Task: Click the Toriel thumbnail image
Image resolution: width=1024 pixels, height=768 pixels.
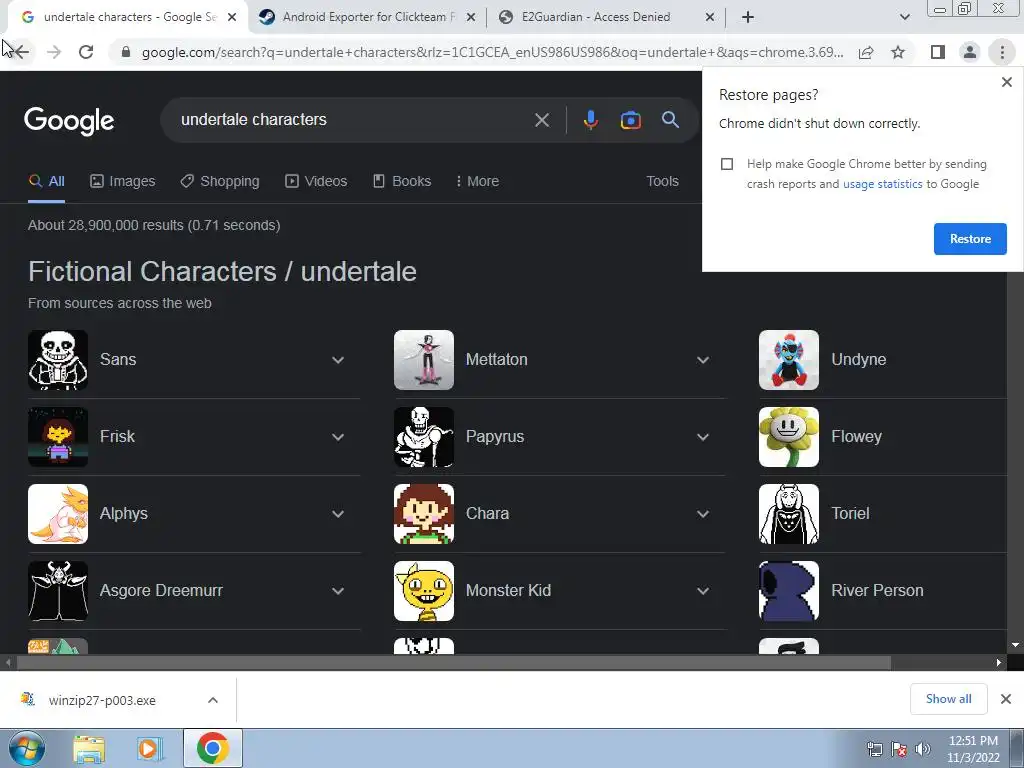Action: [x=788, y=514]
